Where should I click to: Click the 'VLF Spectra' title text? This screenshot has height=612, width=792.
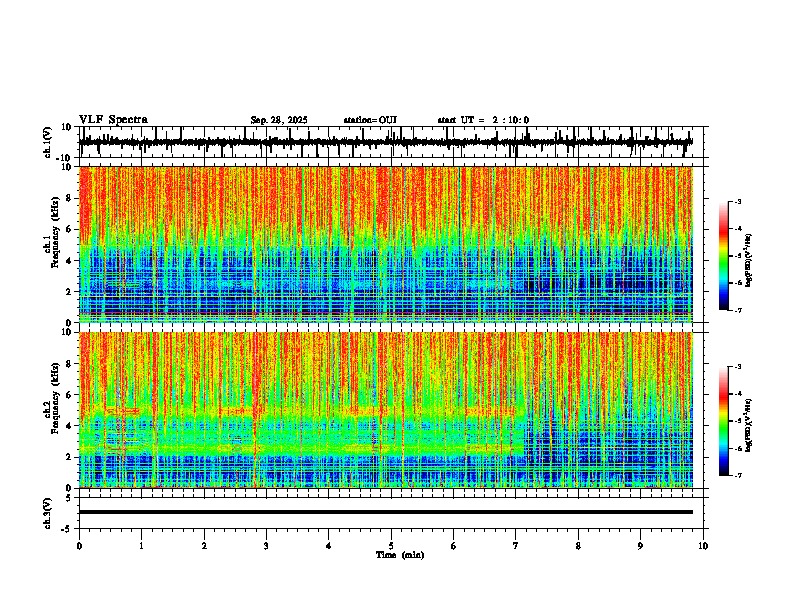pyautogui.click(x=114, y=120)
